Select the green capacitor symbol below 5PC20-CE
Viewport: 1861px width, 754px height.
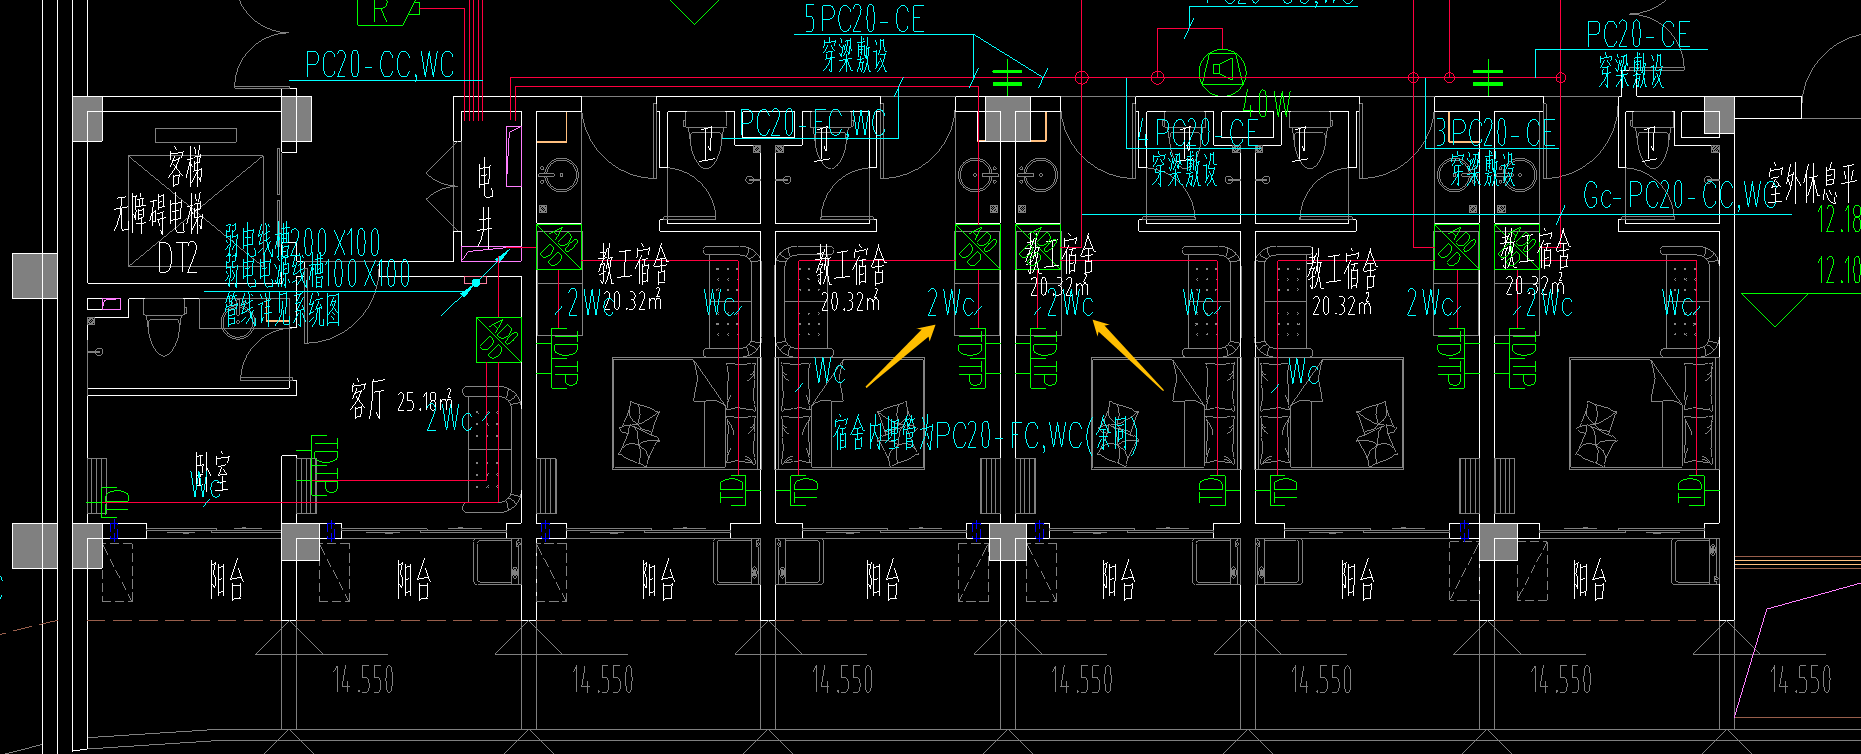pos(1007,75)
